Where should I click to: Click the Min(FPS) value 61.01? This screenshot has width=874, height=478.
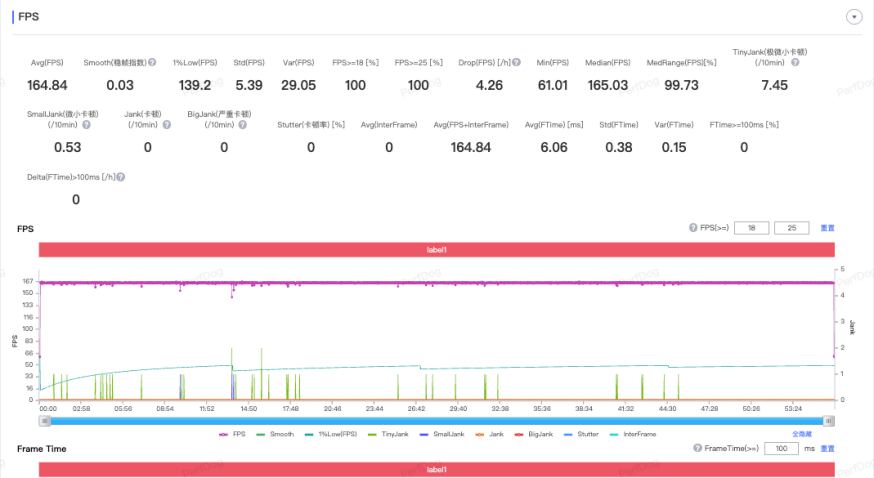[552, 85]
